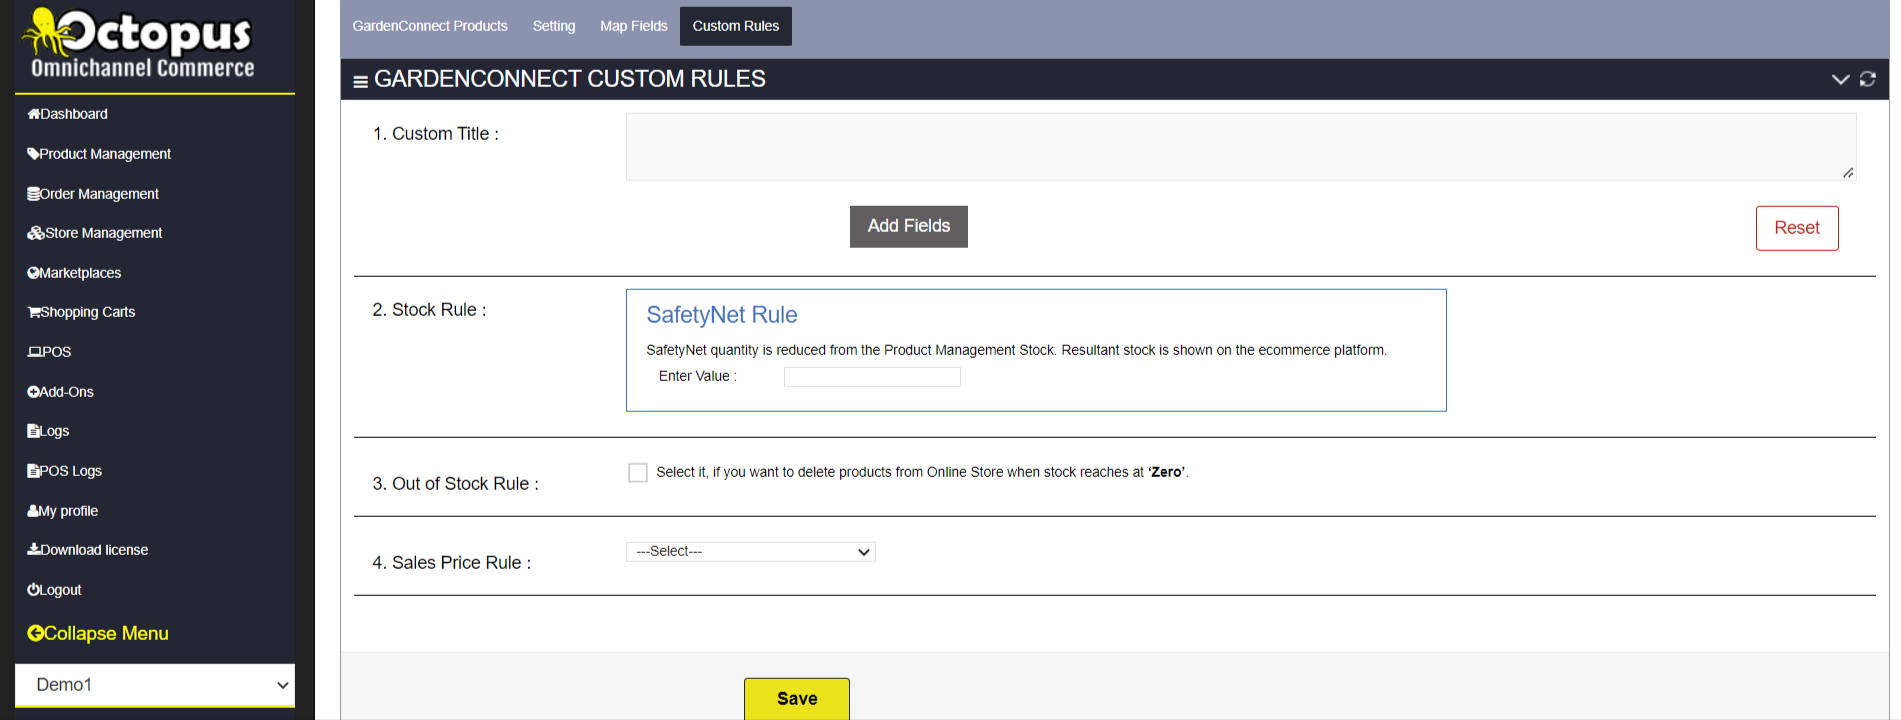Open the Sales Price Rule select dropdown
1901x720 pixels.
(x=751, y=552)
